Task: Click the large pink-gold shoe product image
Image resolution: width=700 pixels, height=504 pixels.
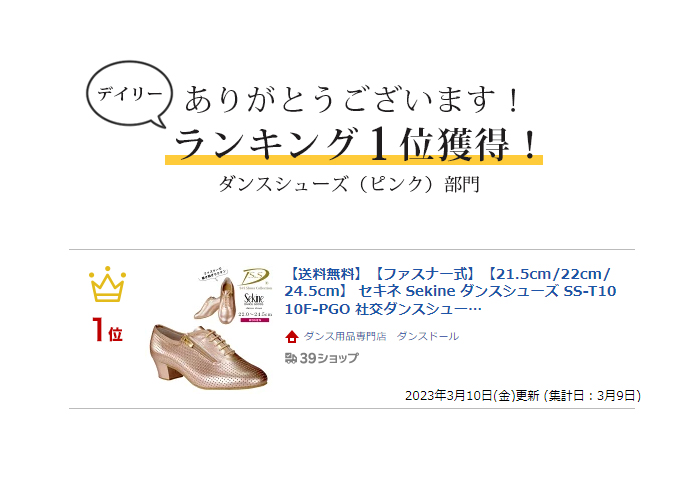Action: point(208,357)
